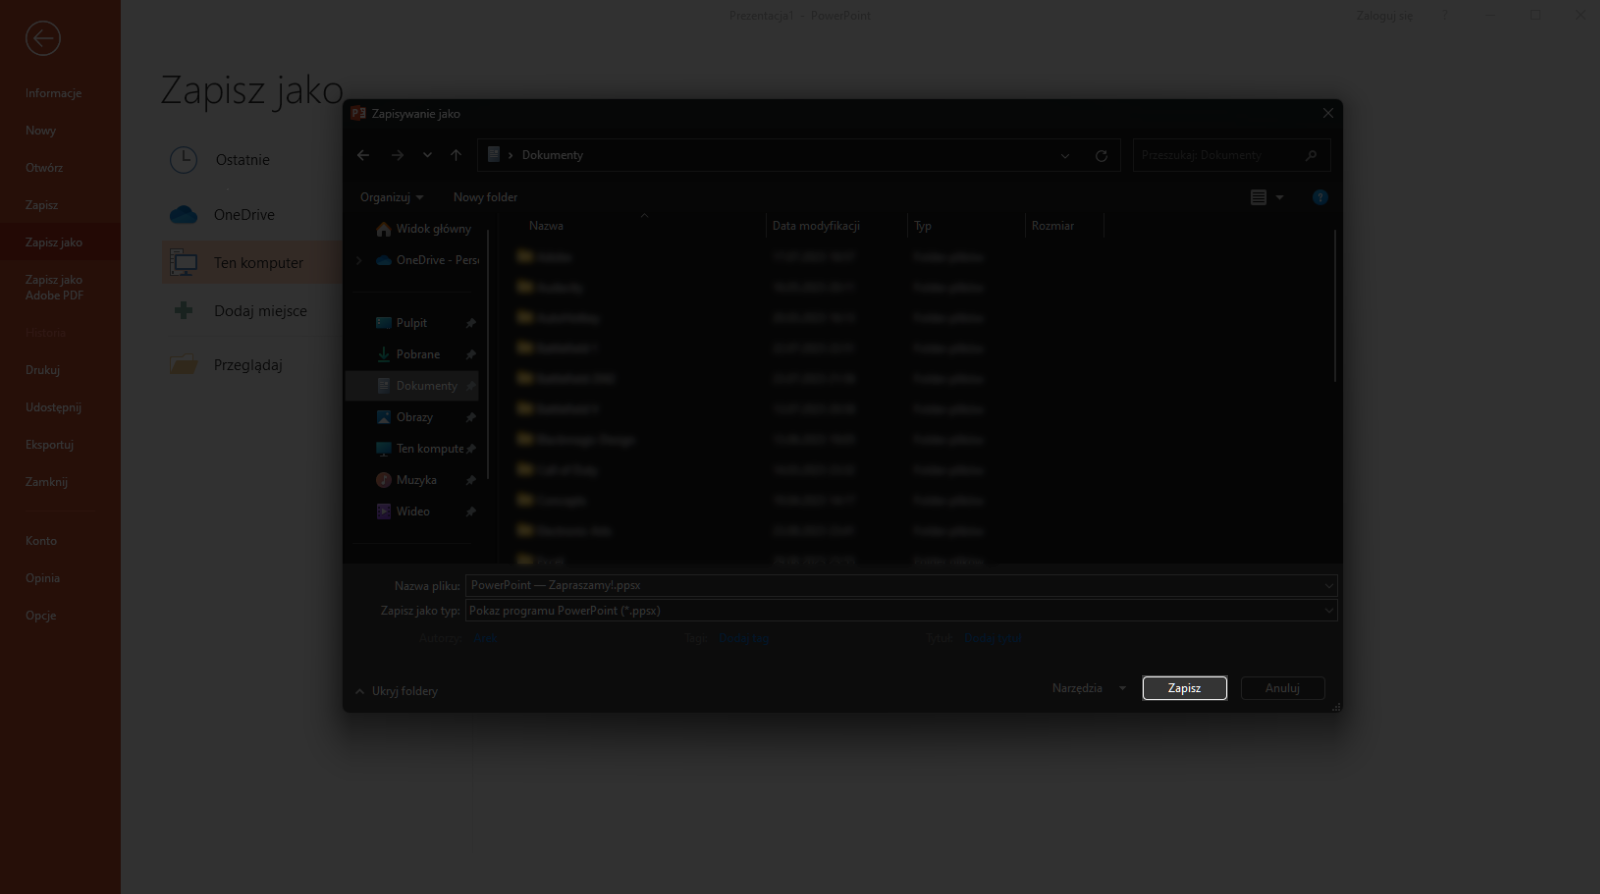The width and height of the screenshot is (1600, 894).
Task: Click the Zapisz button in dialog
Action: click(1185, 688)
